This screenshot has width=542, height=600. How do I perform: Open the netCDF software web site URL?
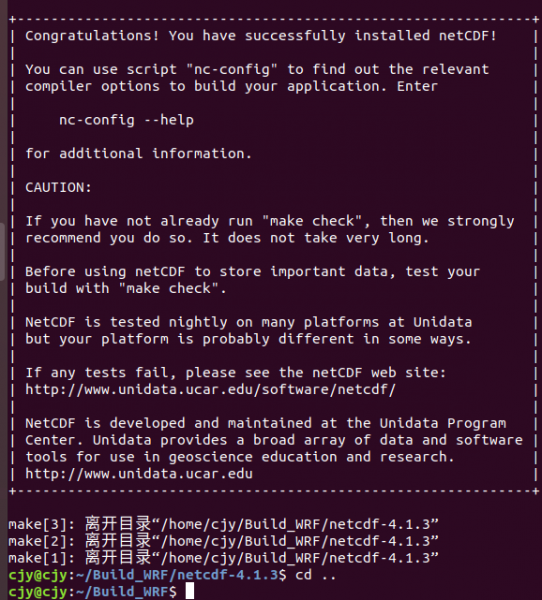click(x=211, y=390)
